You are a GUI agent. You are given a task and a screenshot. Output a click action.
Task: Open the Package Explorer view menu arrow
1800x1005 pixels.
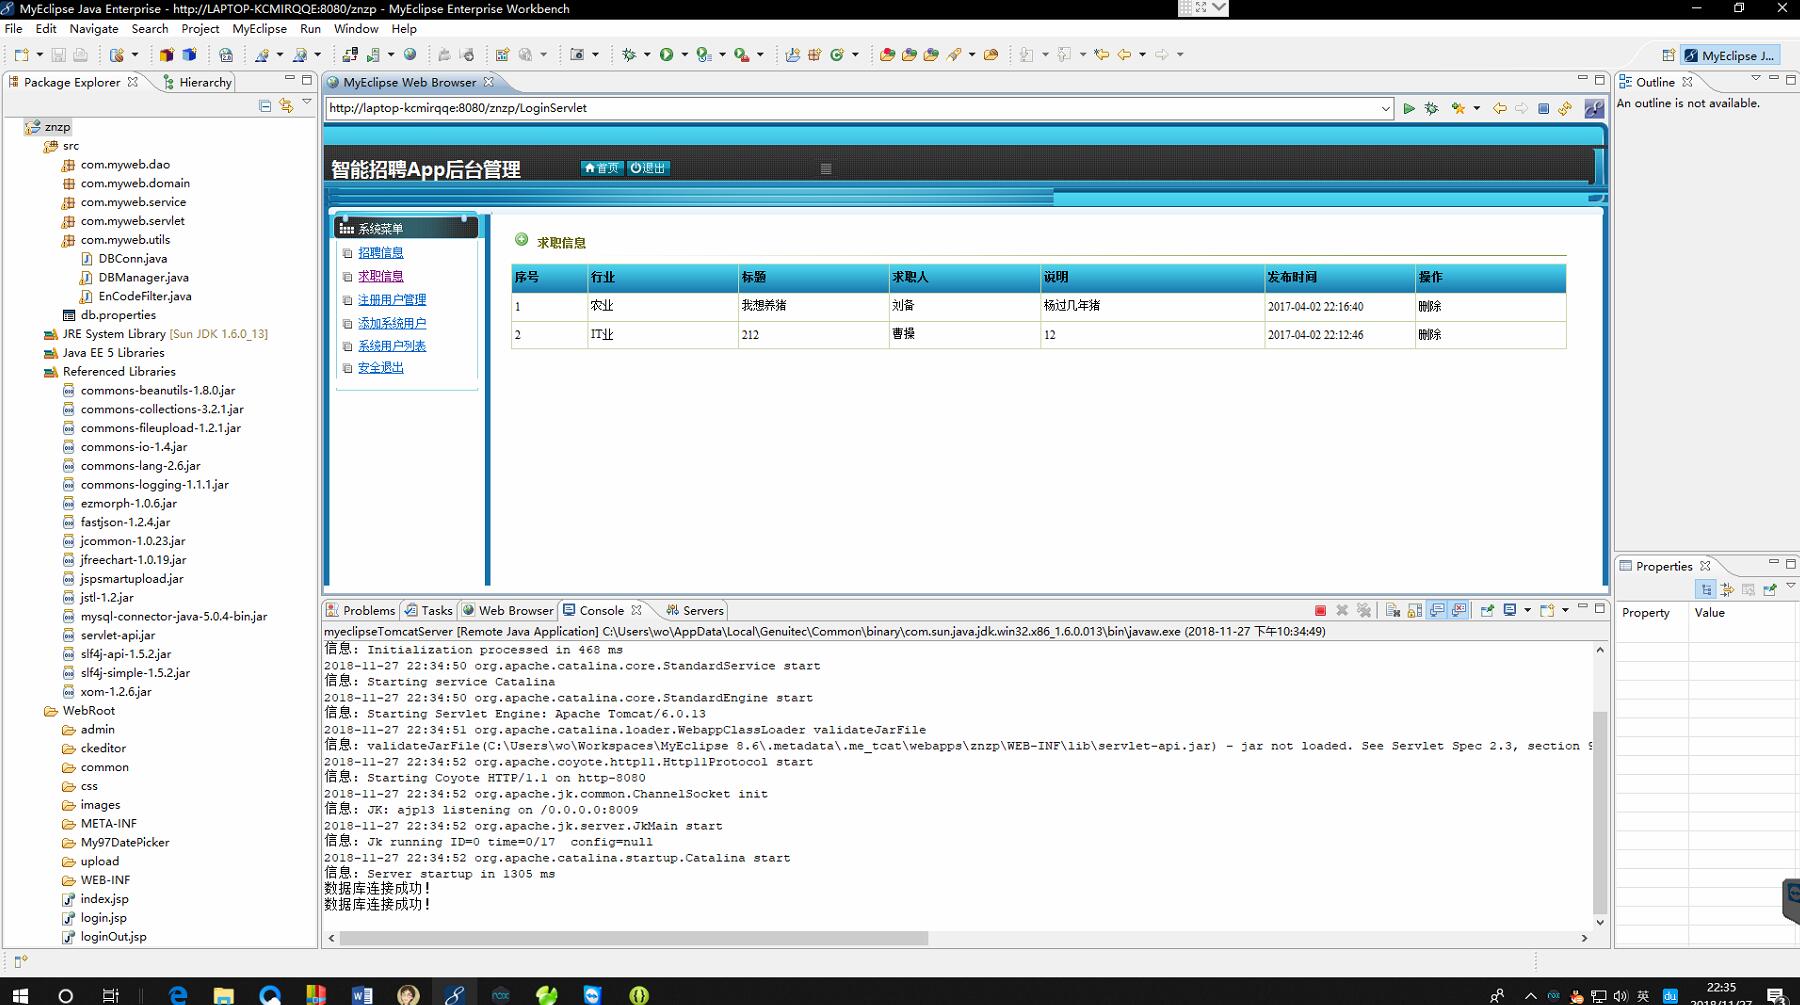307,102
